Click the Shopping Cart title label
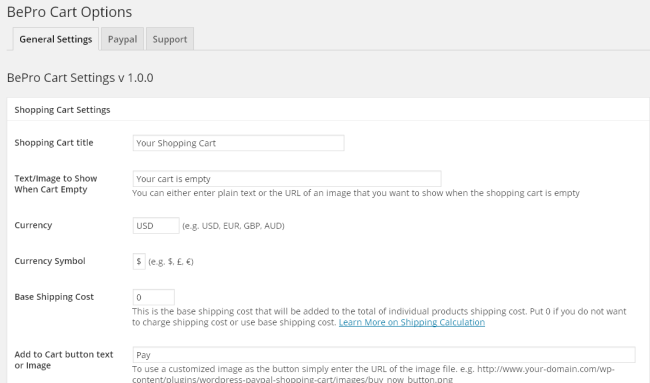The width and height of the screenshot is (650, 383). pyautogui.click(x=54, y=143)
